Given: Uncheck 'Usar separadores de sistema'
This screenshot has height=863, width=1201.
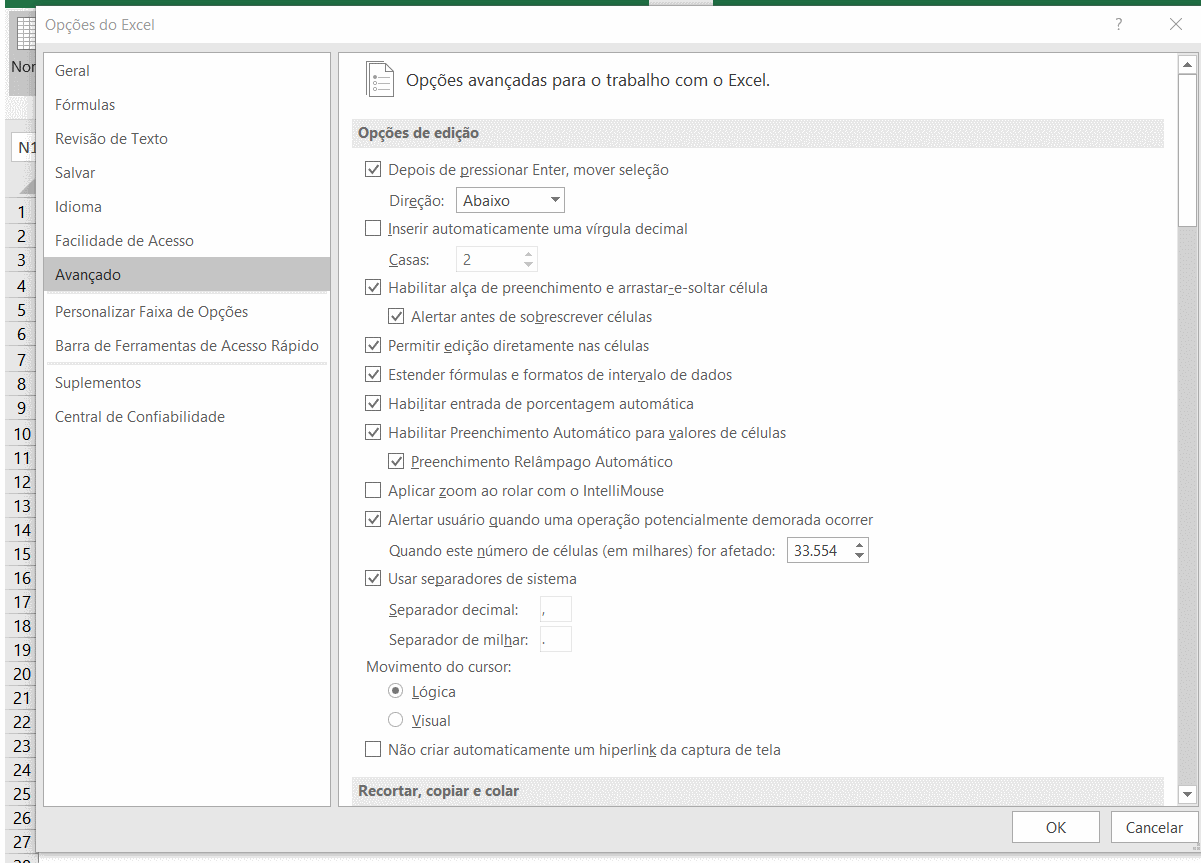Looking at the screenshot, I should pyautogui.click(x=373, y=578).
